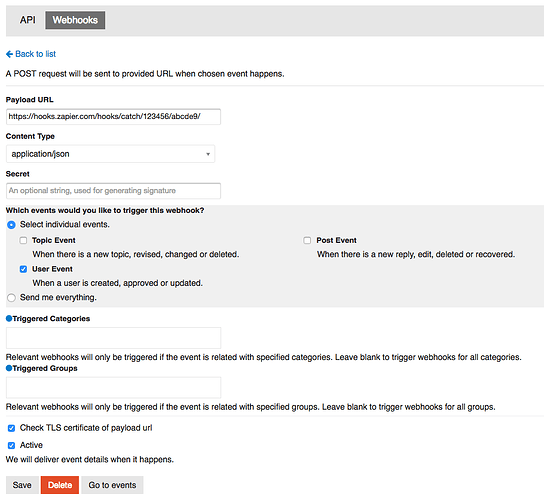Check the Post Event checkbox
The image size is (544, 500).
307,240
